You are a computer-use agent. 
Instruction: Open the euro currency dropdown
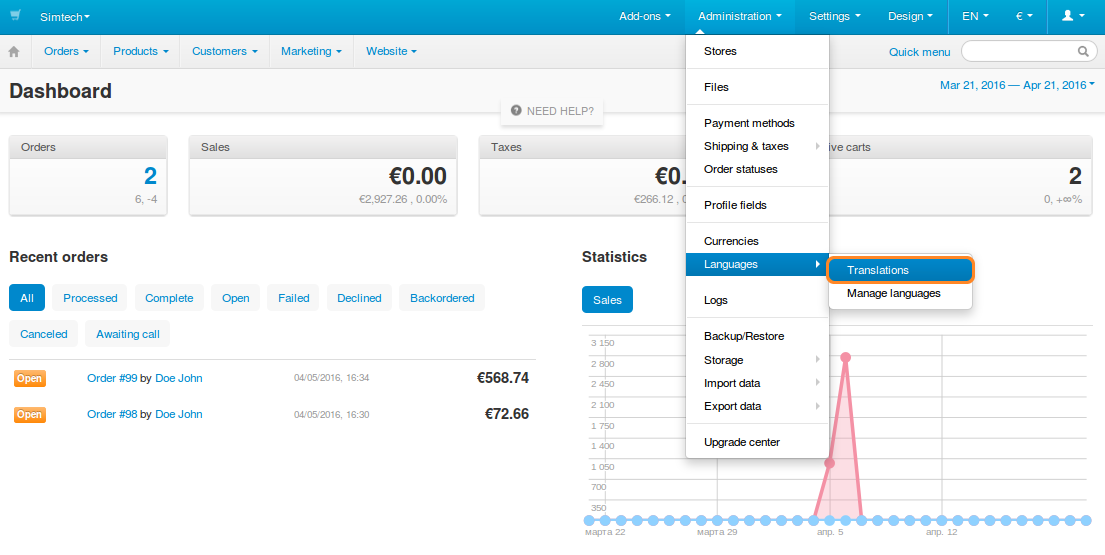(1024, 16)
